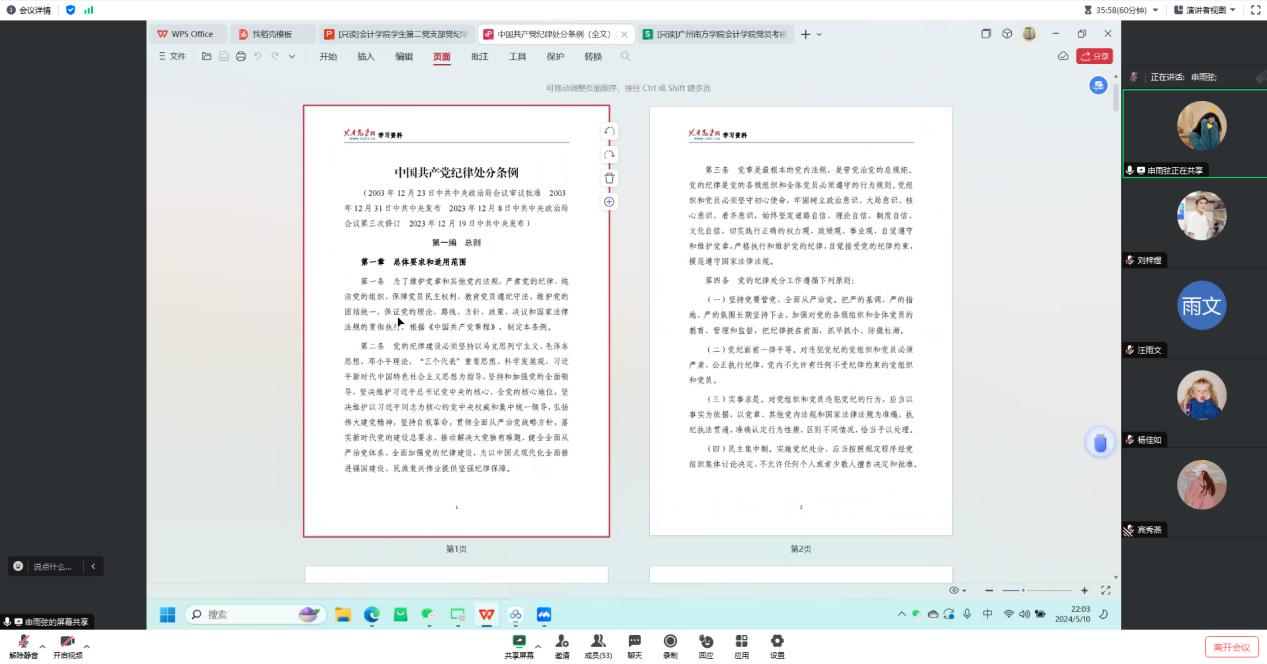
Task: Insert a page using the plus icon
Action: [609, 202]
